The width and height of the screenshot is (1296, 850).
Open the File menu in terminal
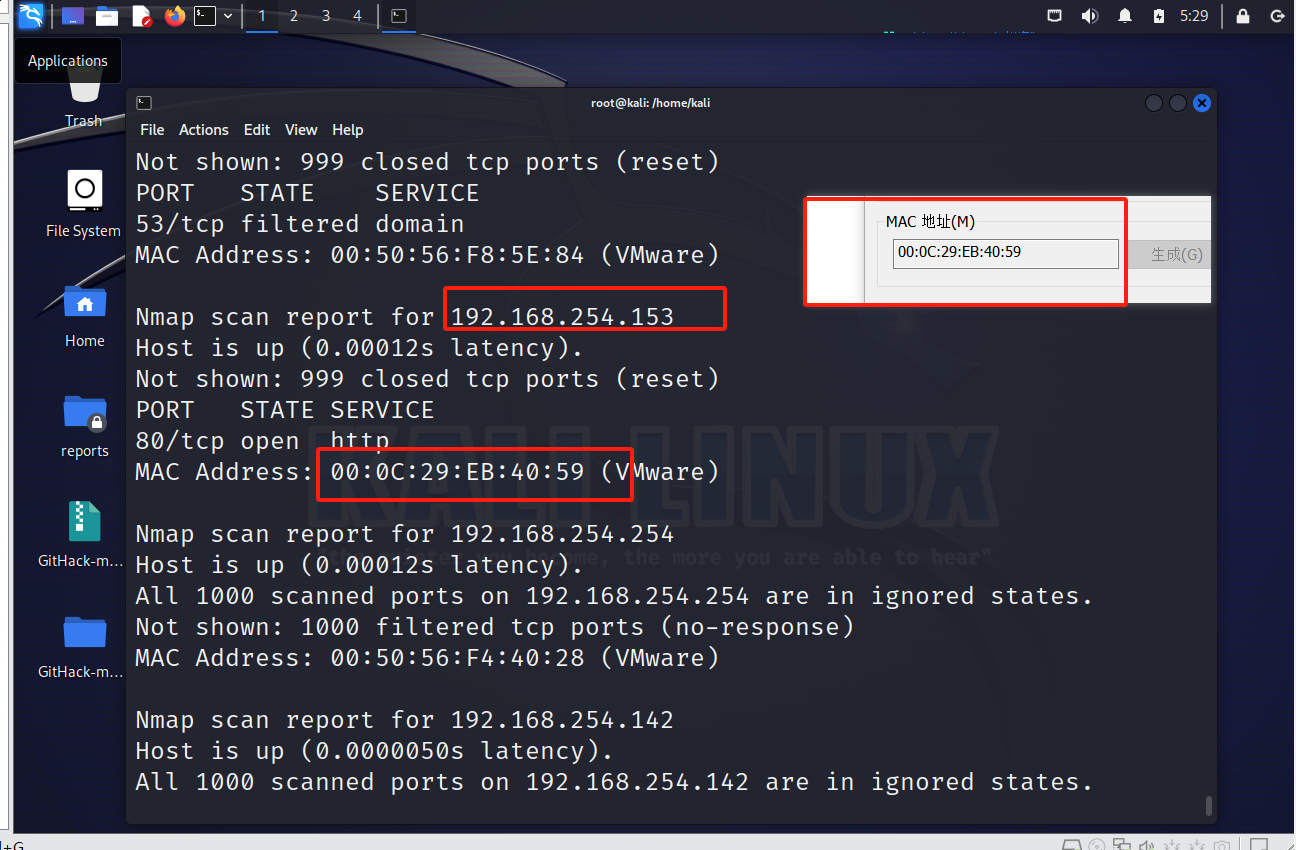(152, 130)
